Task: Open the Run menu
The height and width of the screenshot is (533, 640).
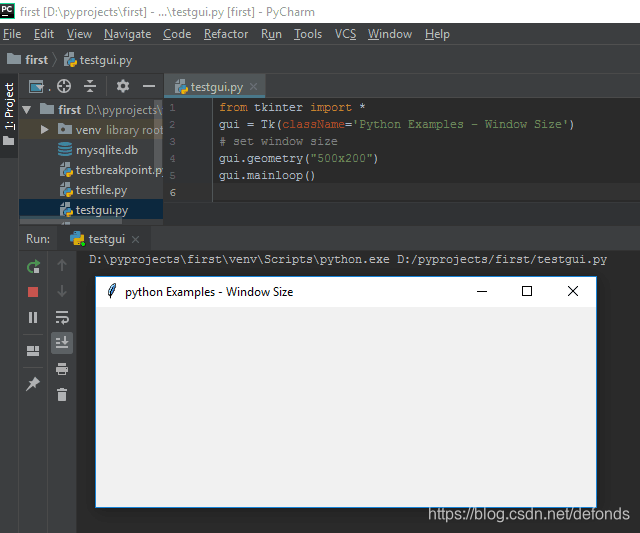Action: pyautogui.click(x=271, y=34)
